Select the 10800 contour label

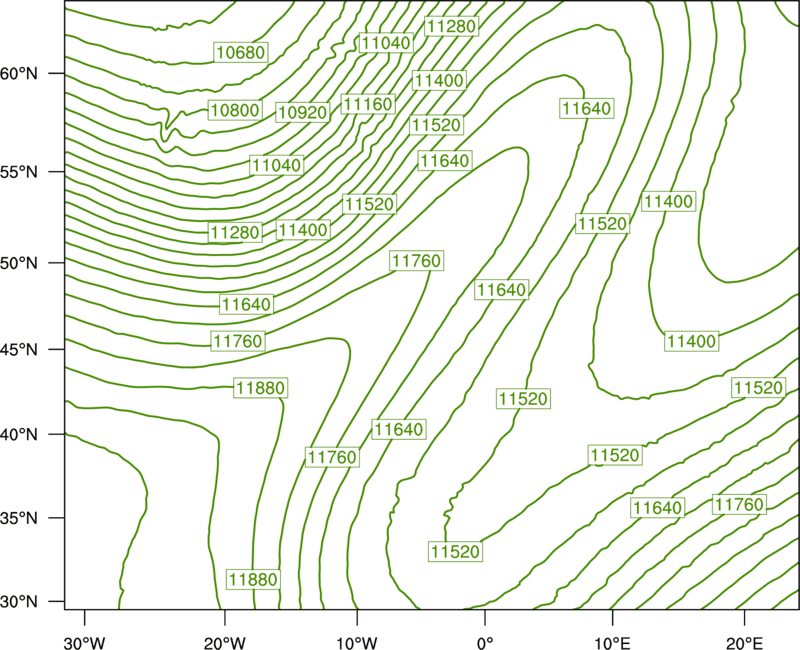pos(235,110)
